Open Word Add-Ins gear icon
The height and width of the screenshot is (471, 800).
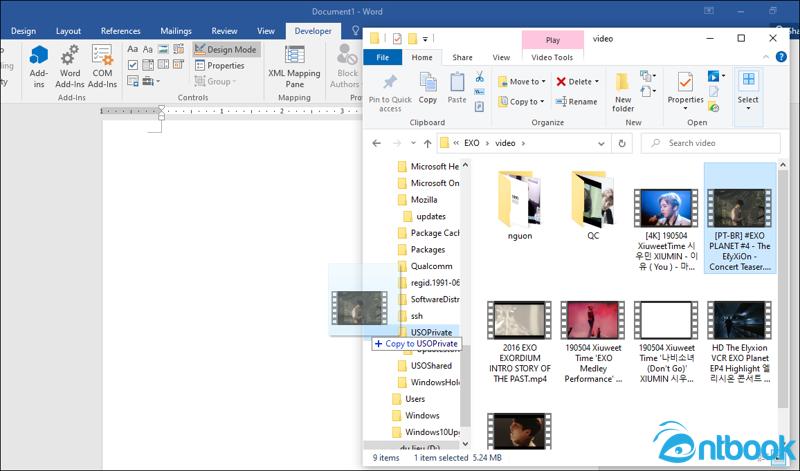pos(70,66)
